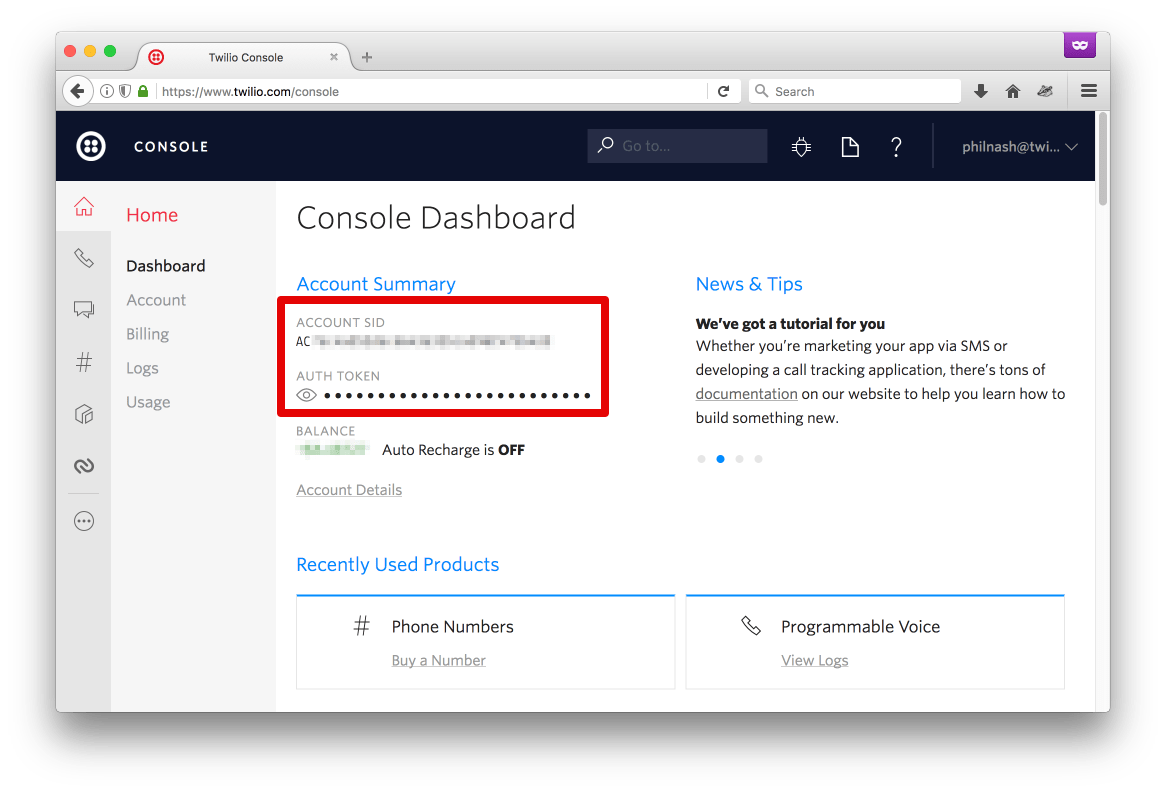This screenshot has width=1166, height=792.
Task: Open Account in the side navigation
Action: click(156, 300)
